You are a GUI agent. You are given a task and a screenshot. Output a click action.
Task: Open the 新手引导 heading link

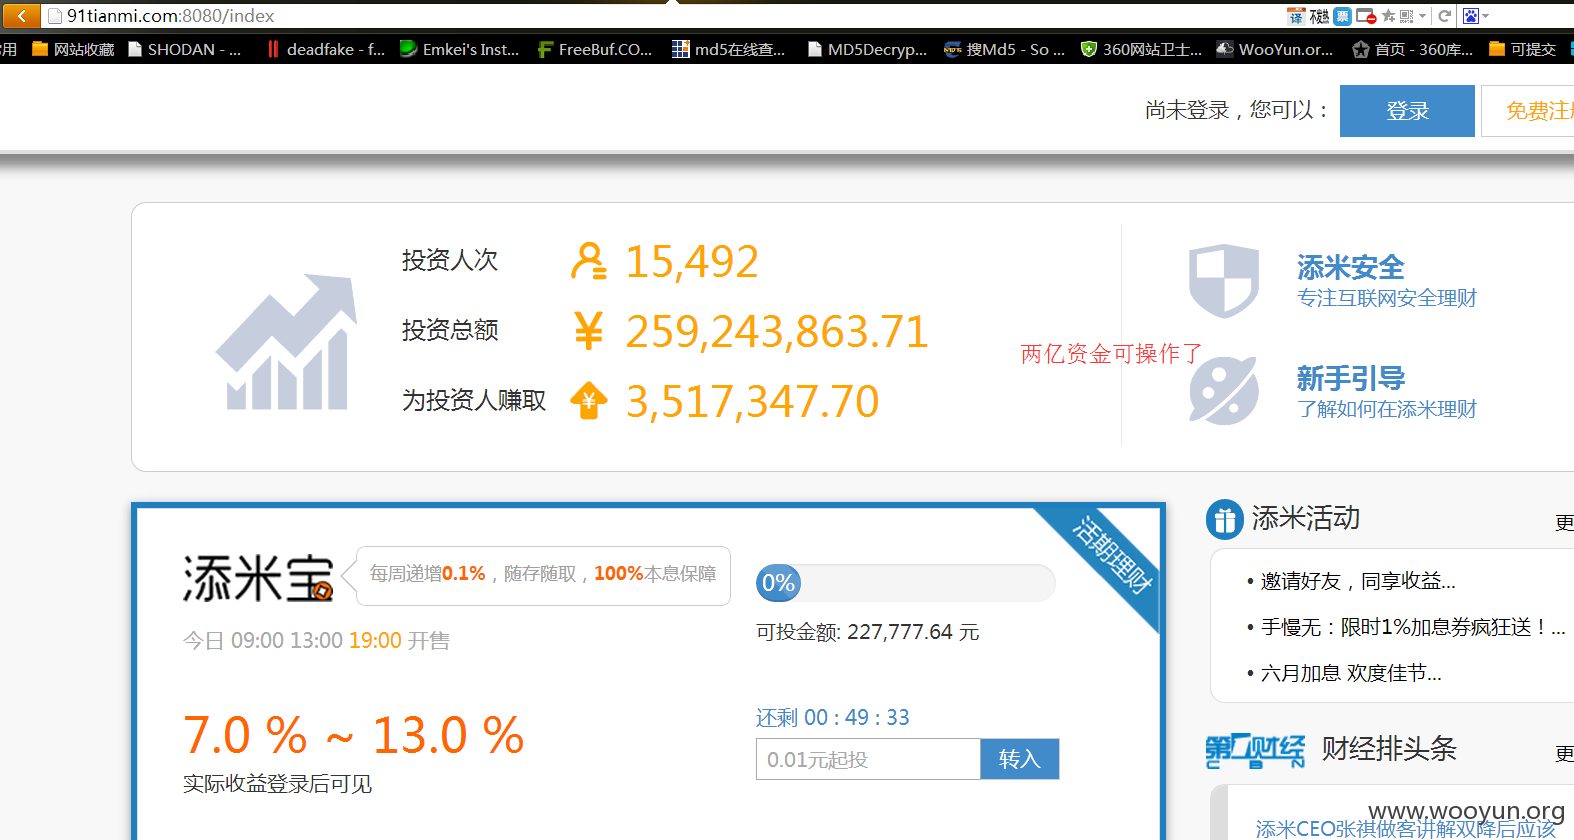click(1351, 378)
